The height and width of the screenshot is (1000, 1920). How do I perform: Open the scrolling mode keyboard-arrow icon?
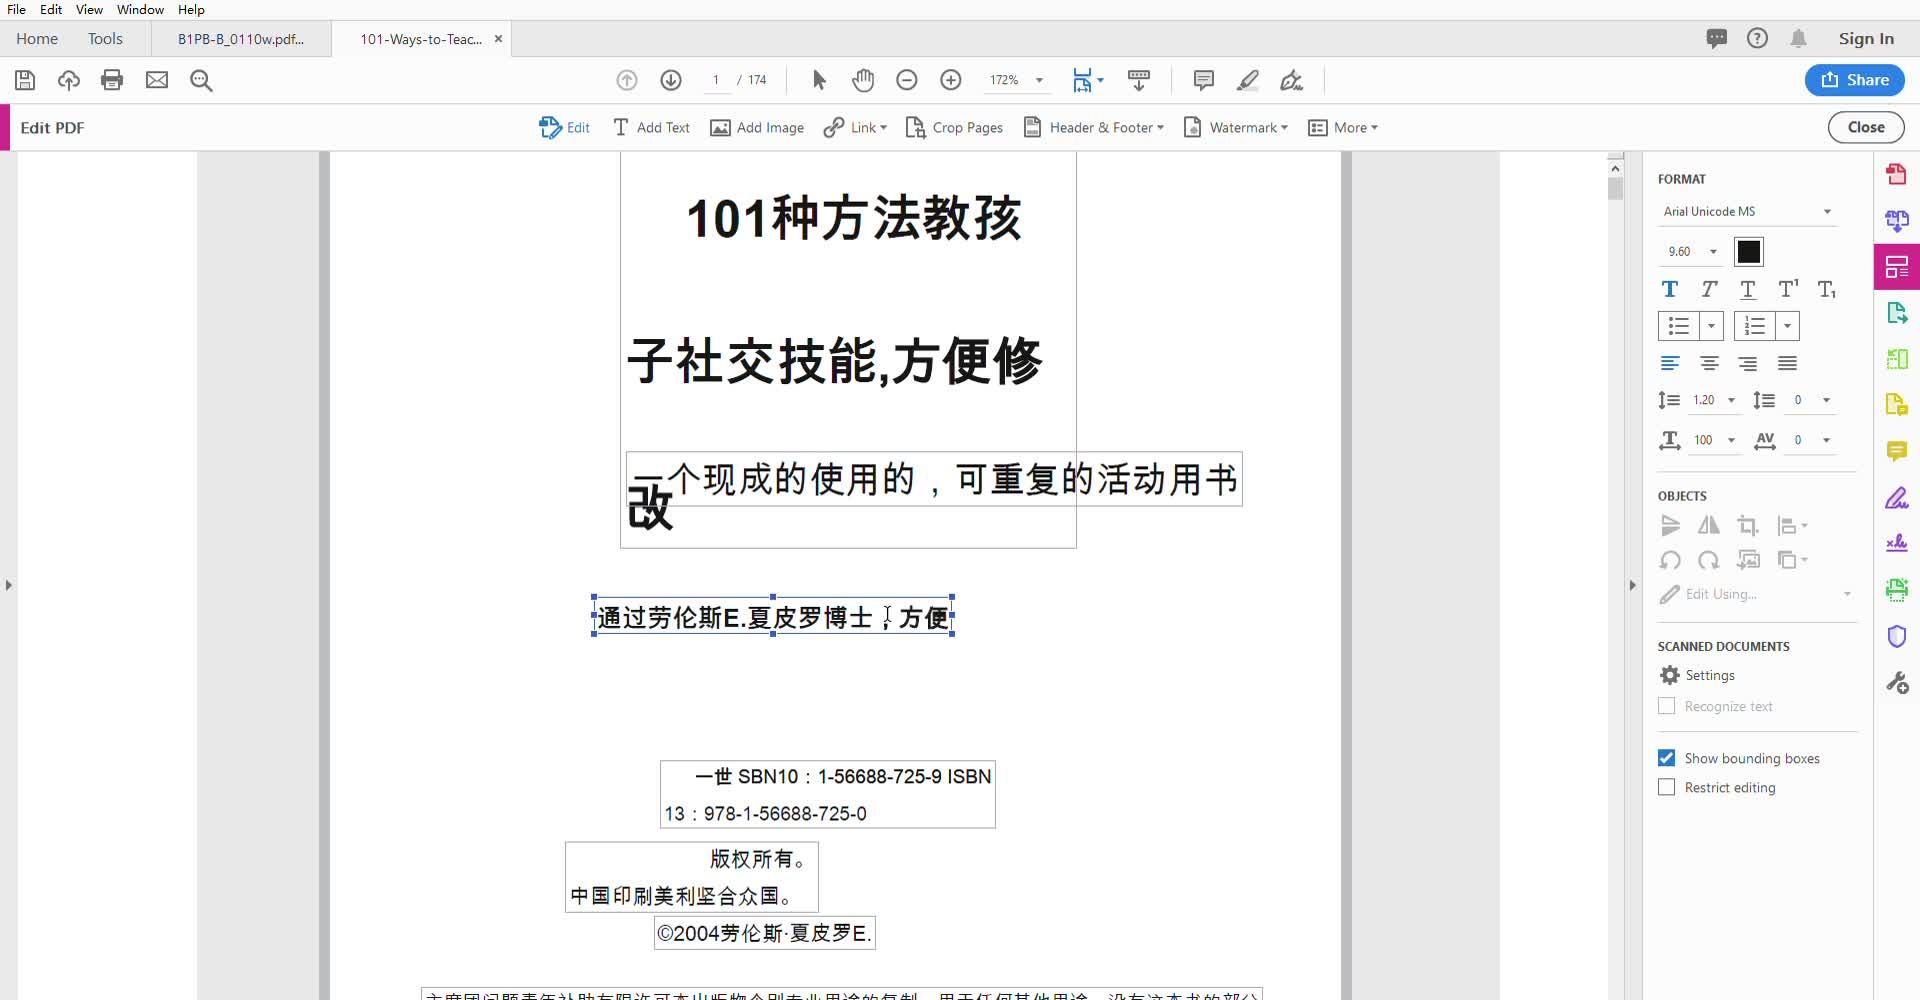point(1139,80)
